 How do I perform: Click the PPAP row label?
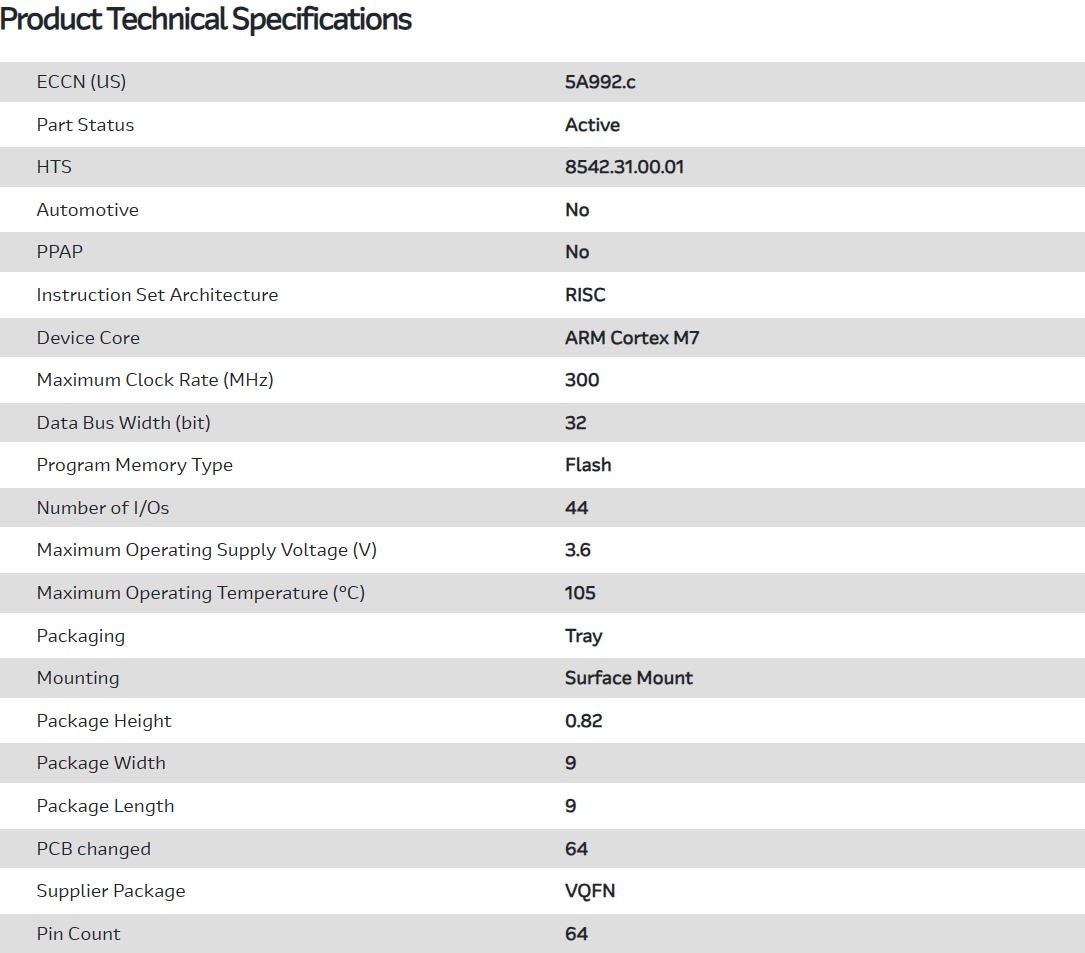click(x=60, y=252)
